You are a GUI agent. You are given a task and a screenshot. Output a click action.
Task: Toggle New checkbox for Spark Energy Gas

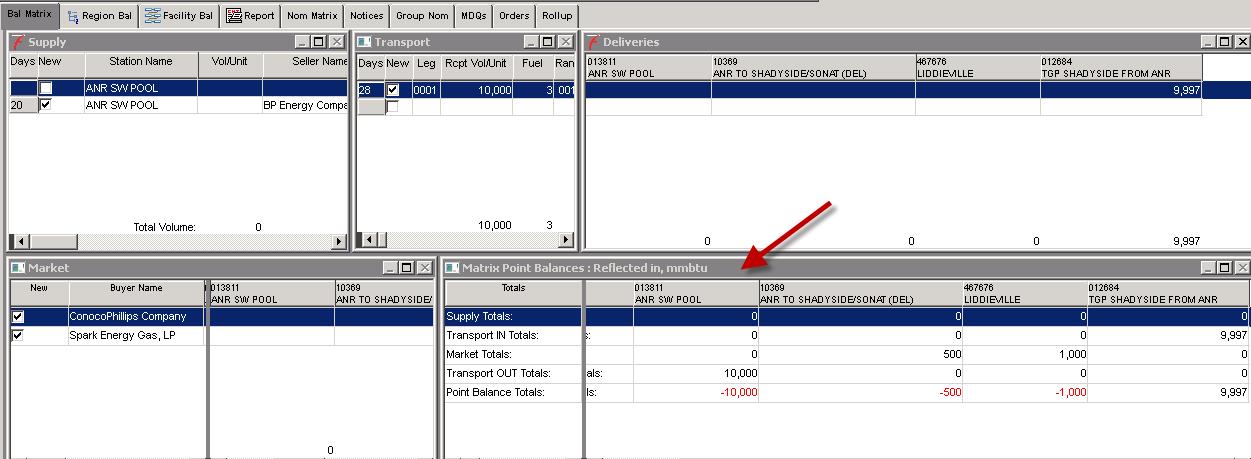pyautogui.click(x=17, y=336)
